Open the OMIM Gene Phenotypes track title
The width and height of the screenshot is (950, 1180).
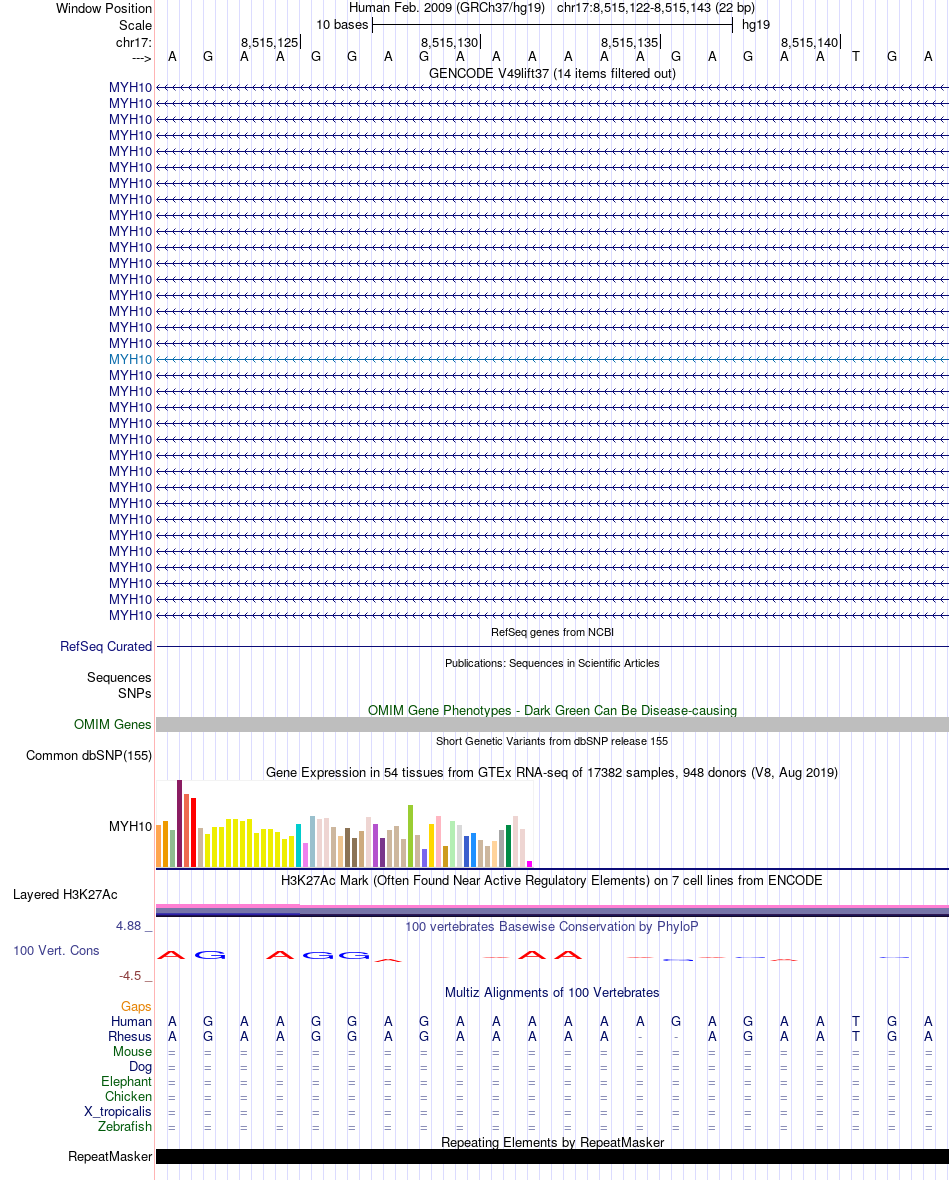552,710
